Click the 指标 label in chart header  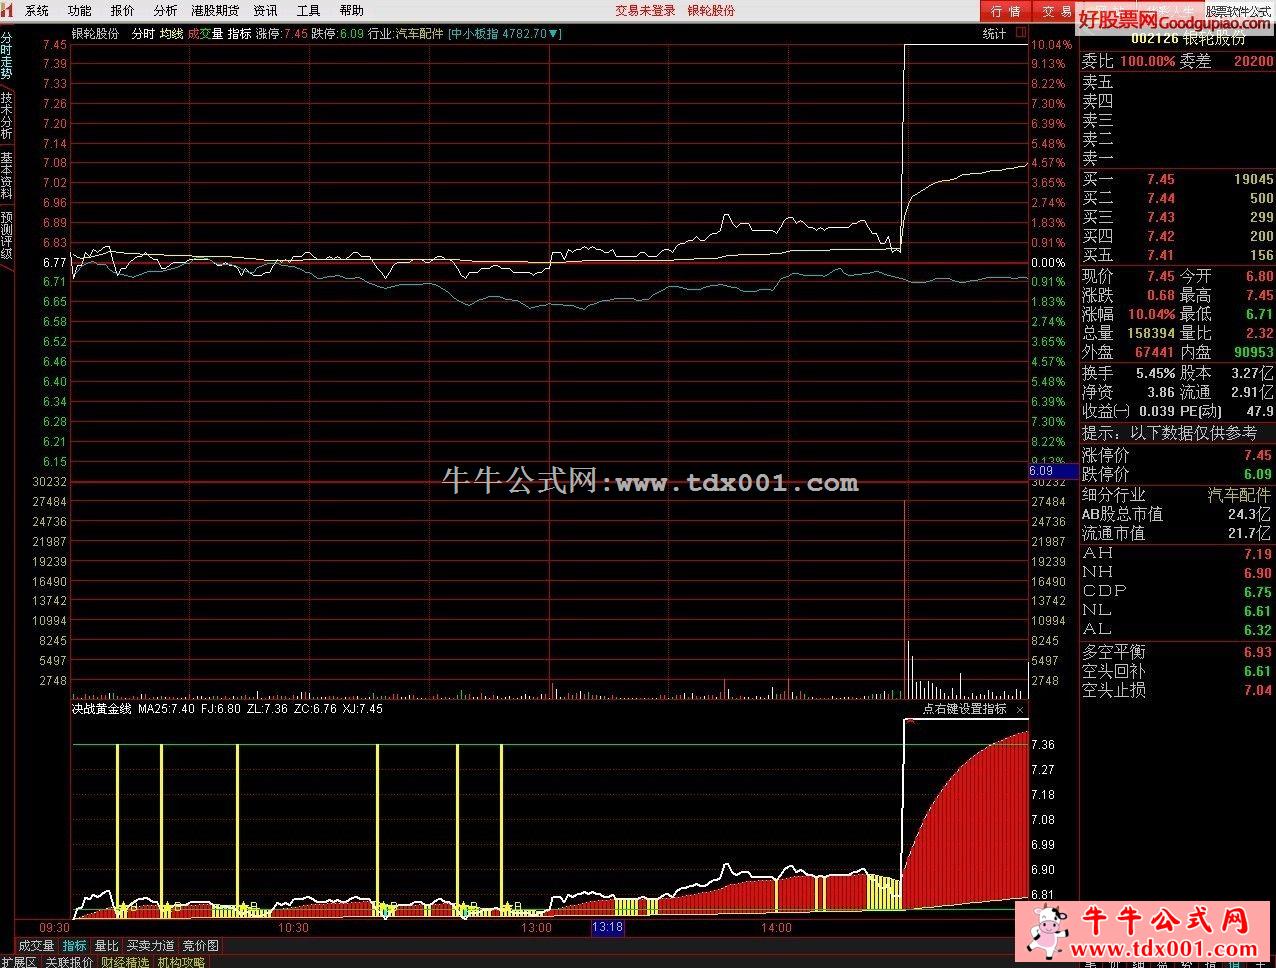tap(239, 33)
